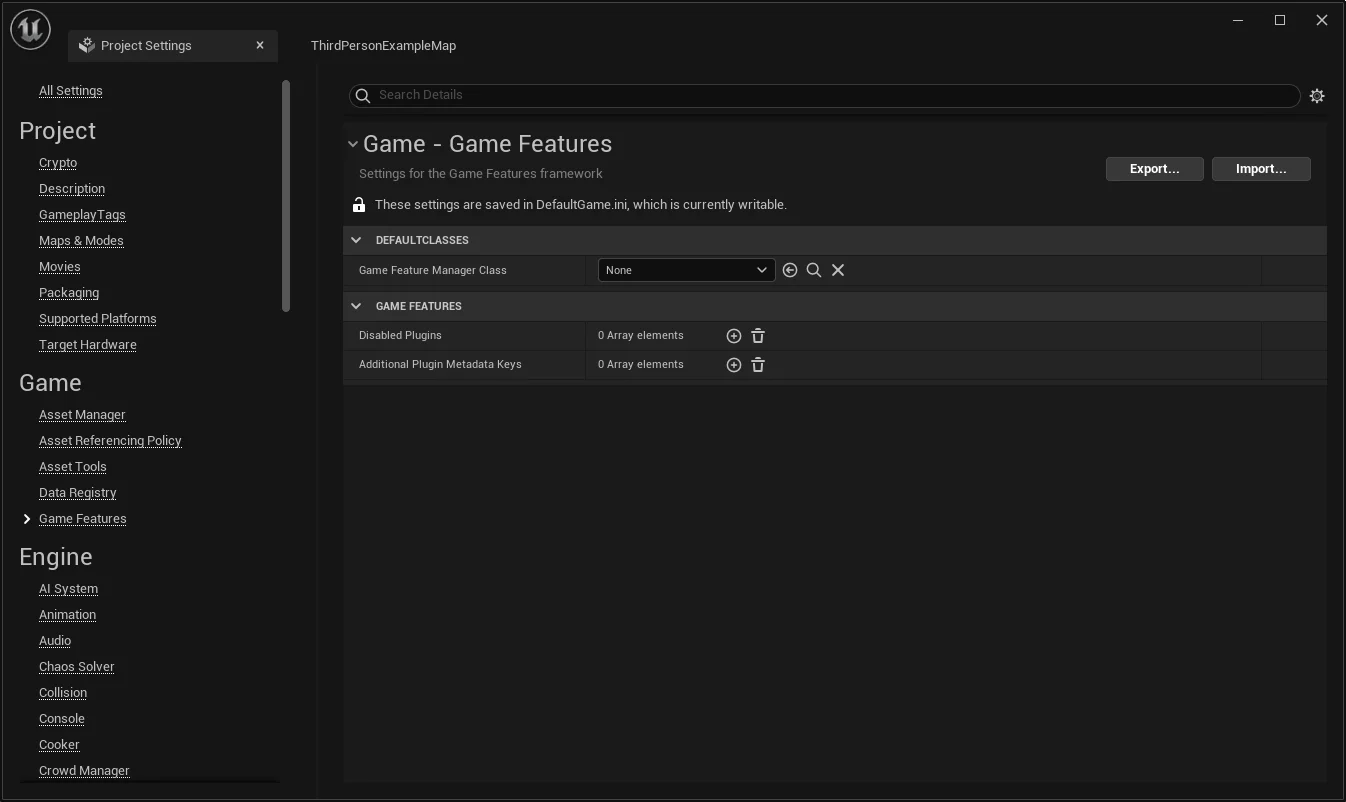Close the Project Settings tab
The width and height of the screenshot is (1346, 802).
[260, 45]
